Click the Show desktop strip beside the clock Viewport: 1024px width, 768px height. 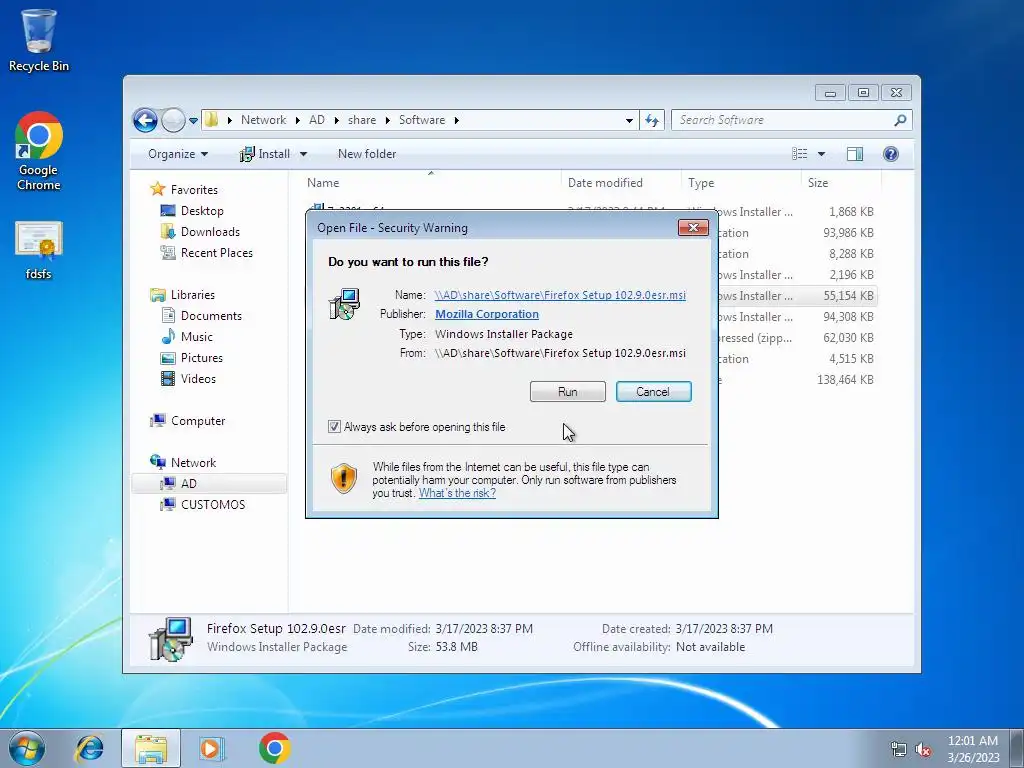1018,748
